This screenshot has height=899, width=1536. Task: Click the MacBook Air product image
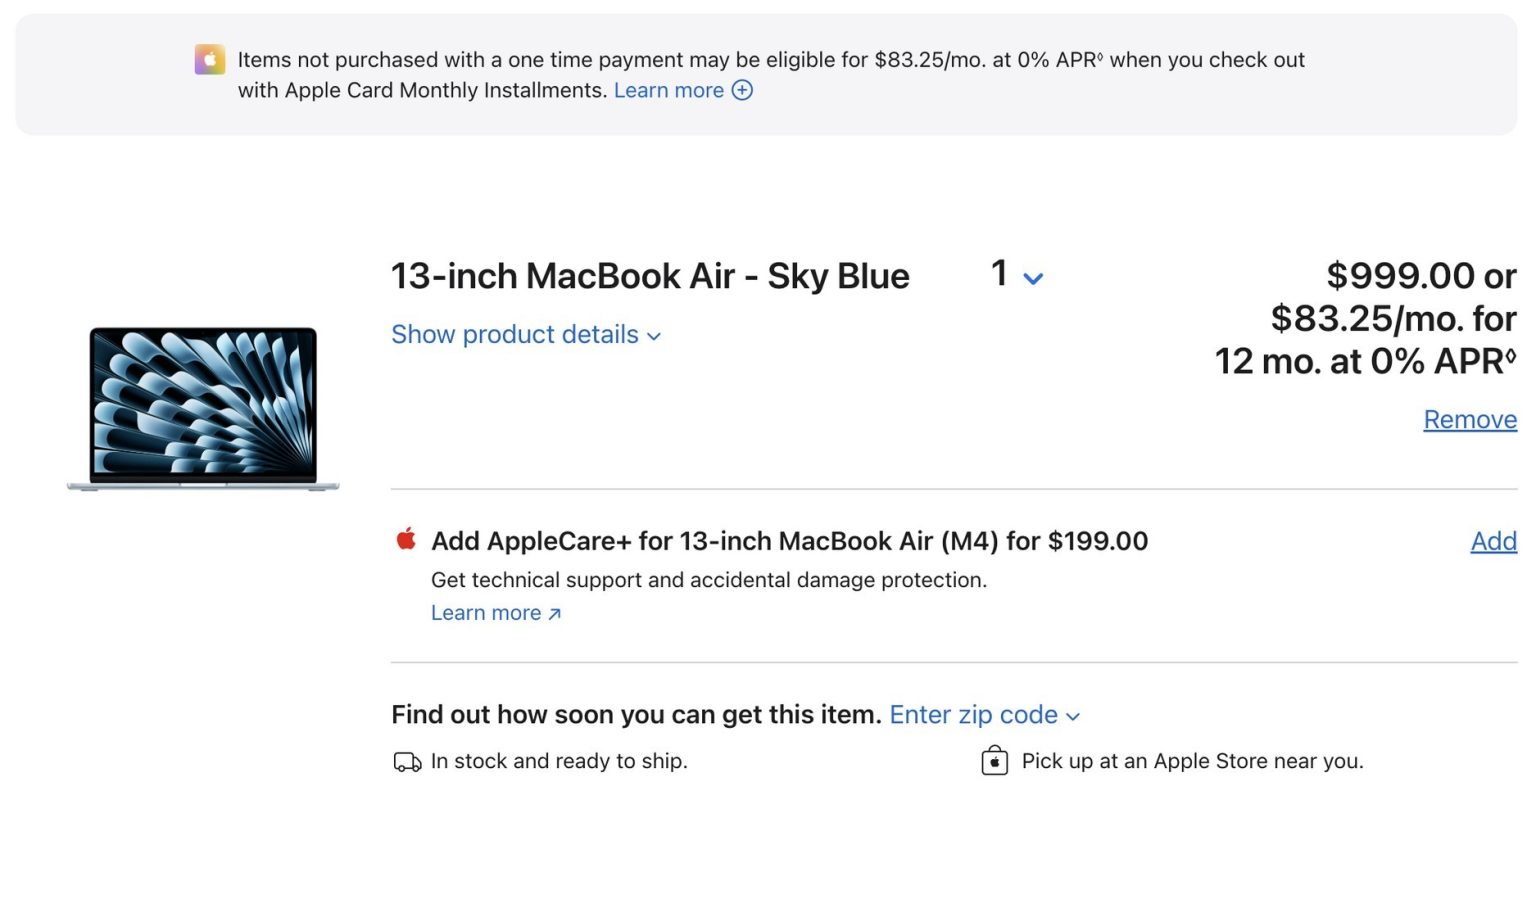(x=202, y=408)
